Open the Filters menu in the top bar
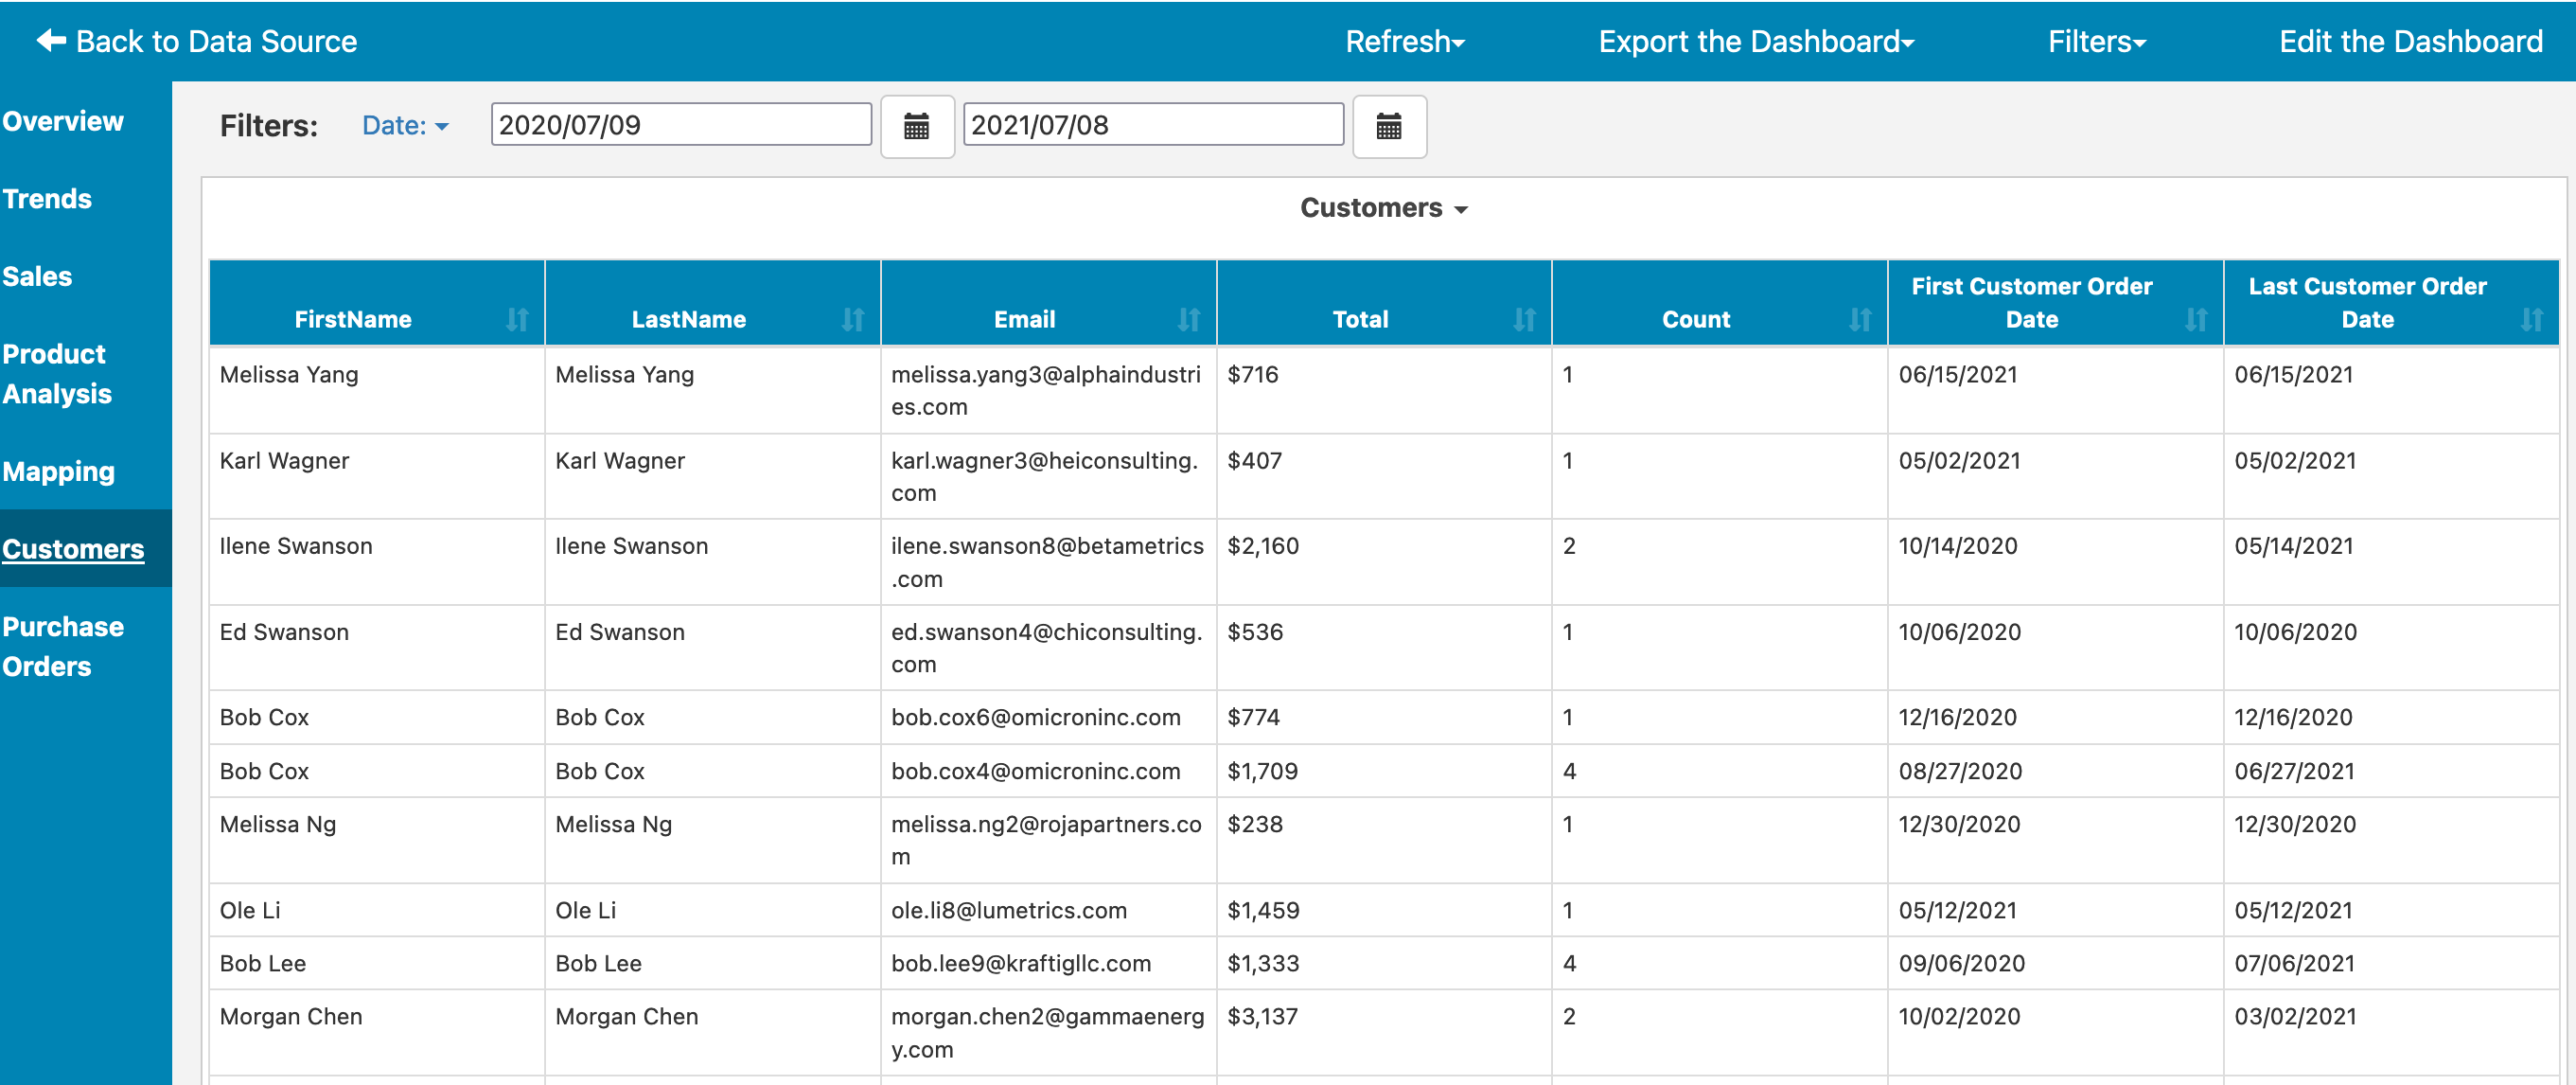 coord(2095,41)
